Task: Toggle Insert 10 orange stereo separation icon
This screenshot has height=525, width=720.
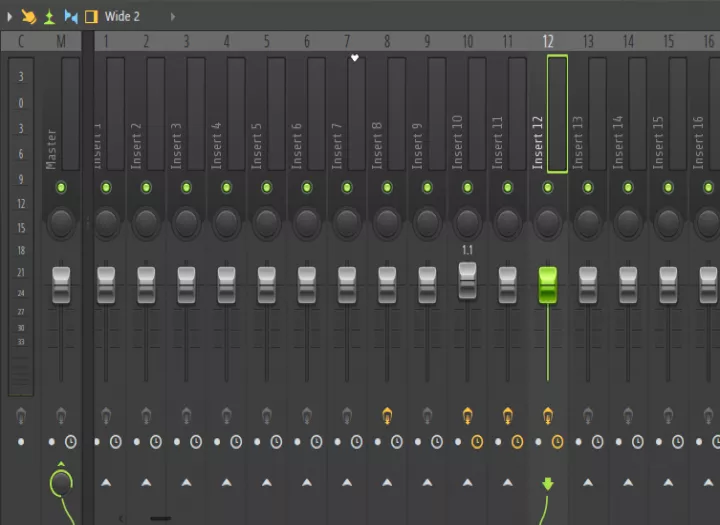Action: (x=467, y=416)
